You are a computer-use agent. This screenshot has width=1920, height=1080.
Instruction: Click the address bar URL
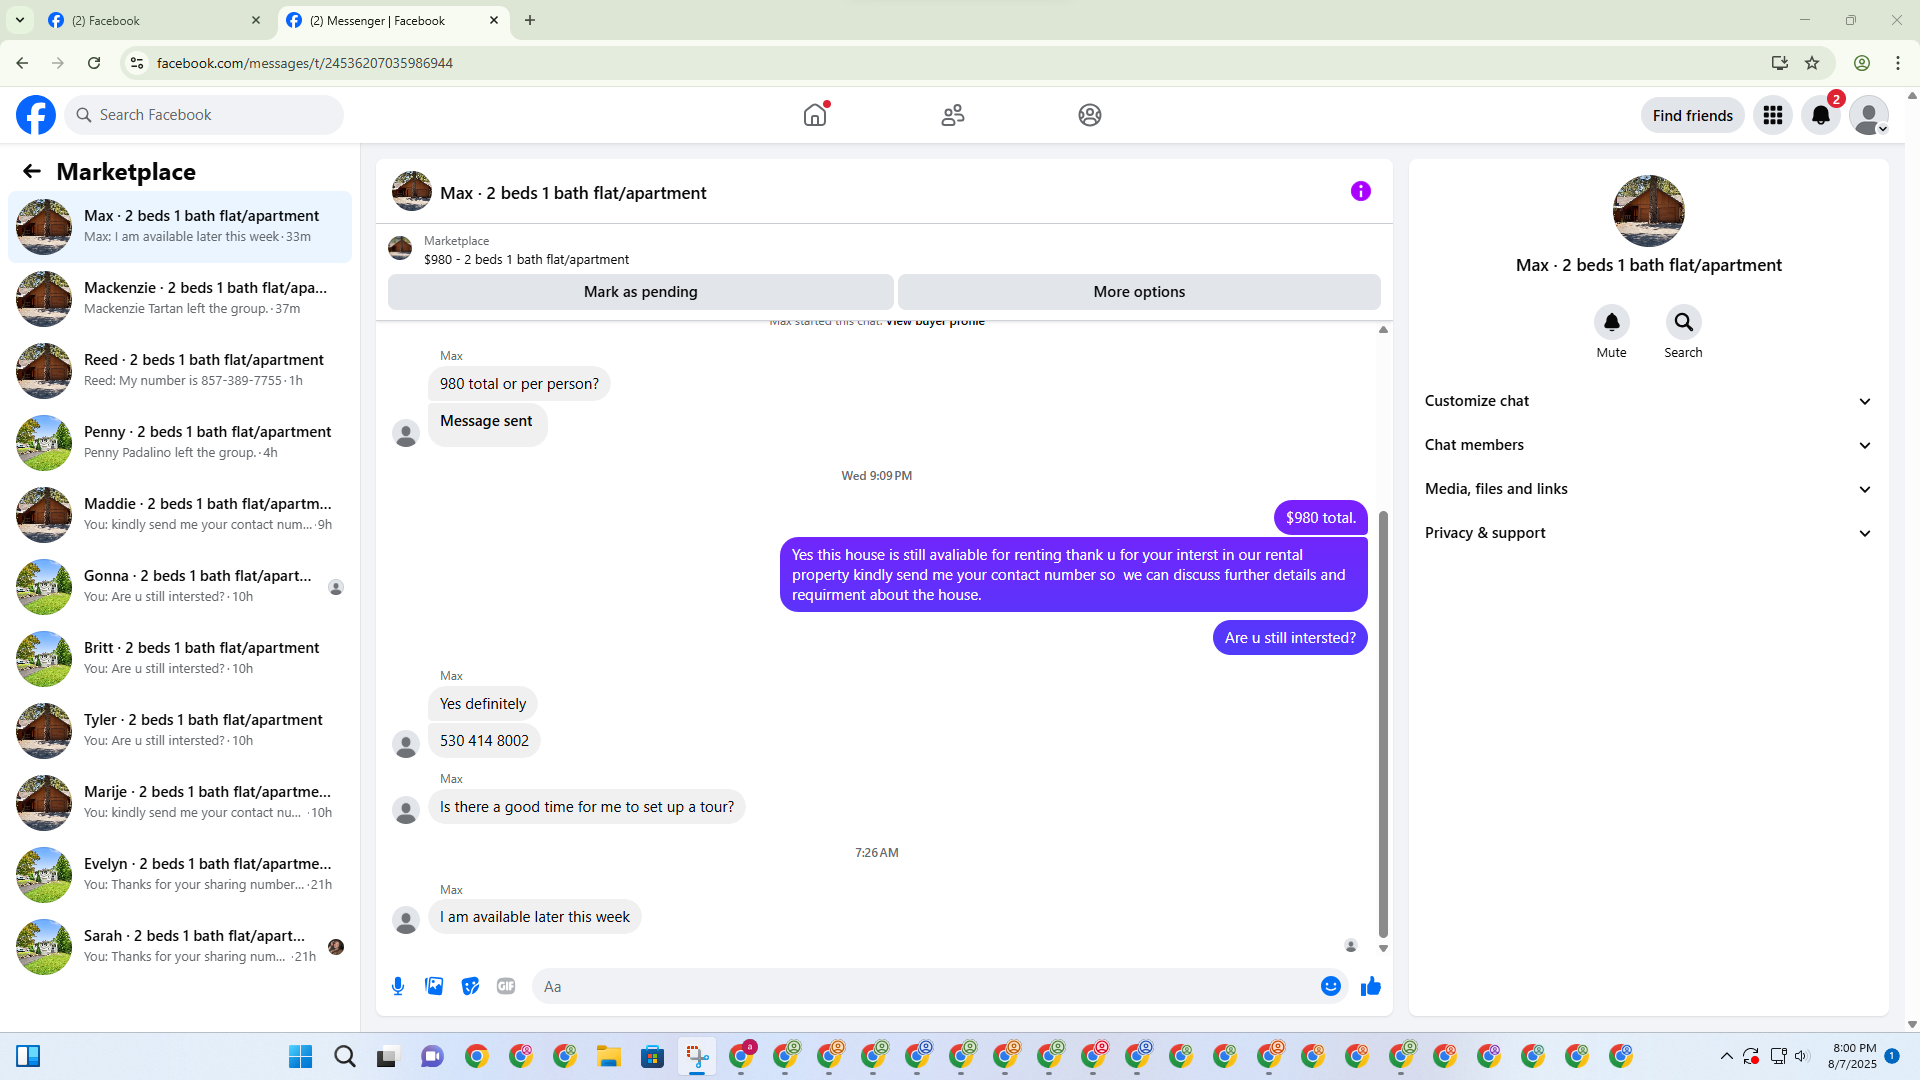(304, 63)
